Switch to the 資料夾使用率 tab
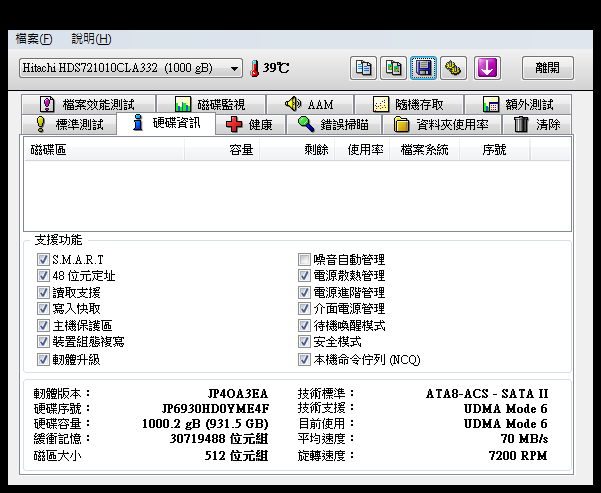The image size is (601, 493). click(442, 124)
